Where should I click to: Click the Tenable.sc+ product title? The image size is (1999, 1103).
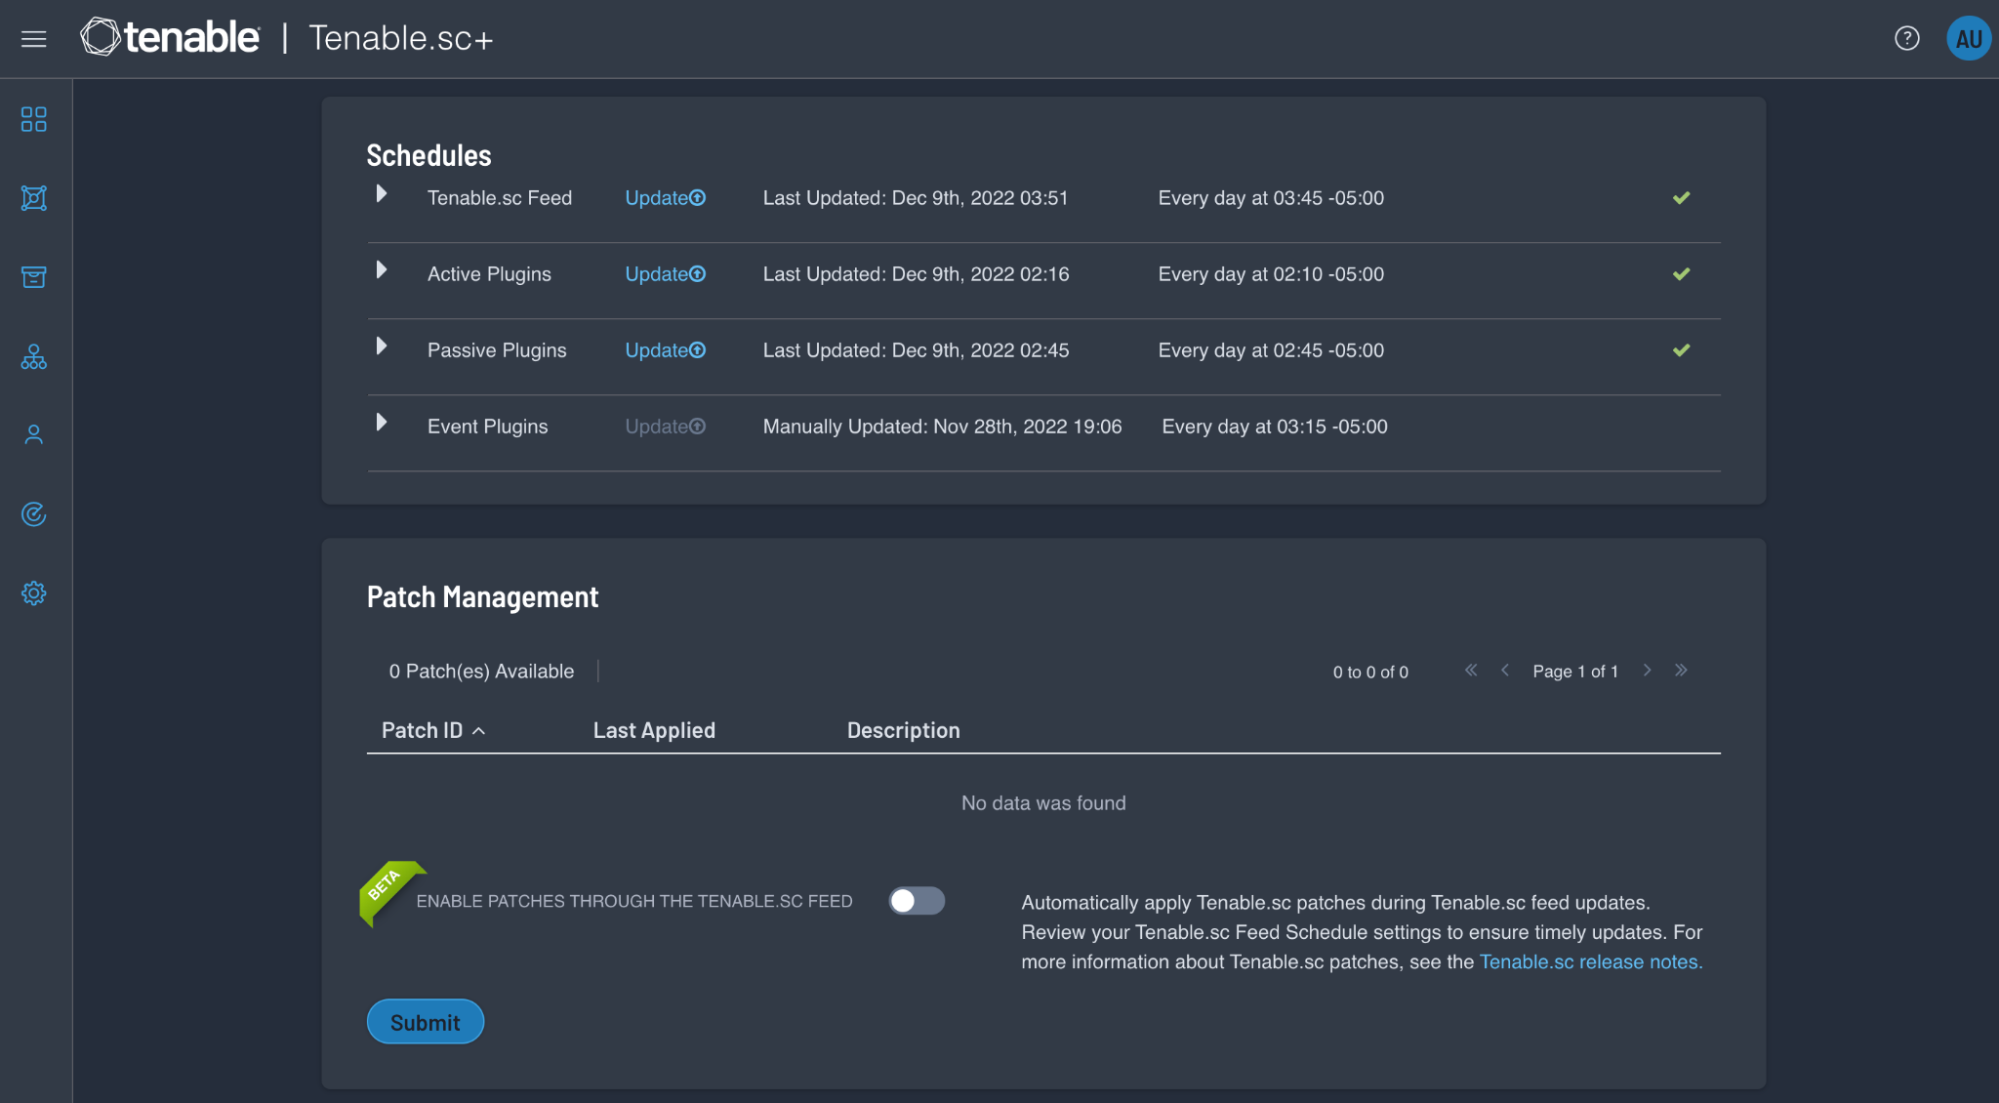pyautogui.click(x=400, y=39)
